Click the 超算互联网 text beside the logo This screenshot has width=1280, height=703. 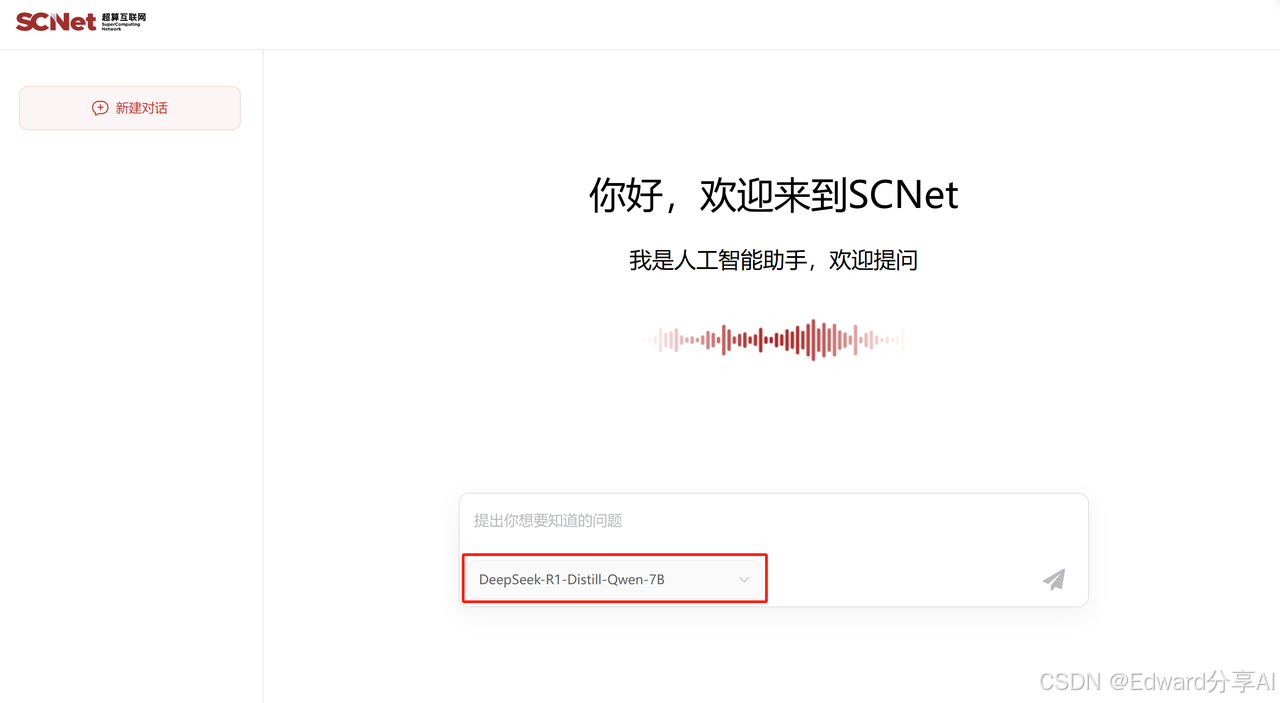click(122, 18)
